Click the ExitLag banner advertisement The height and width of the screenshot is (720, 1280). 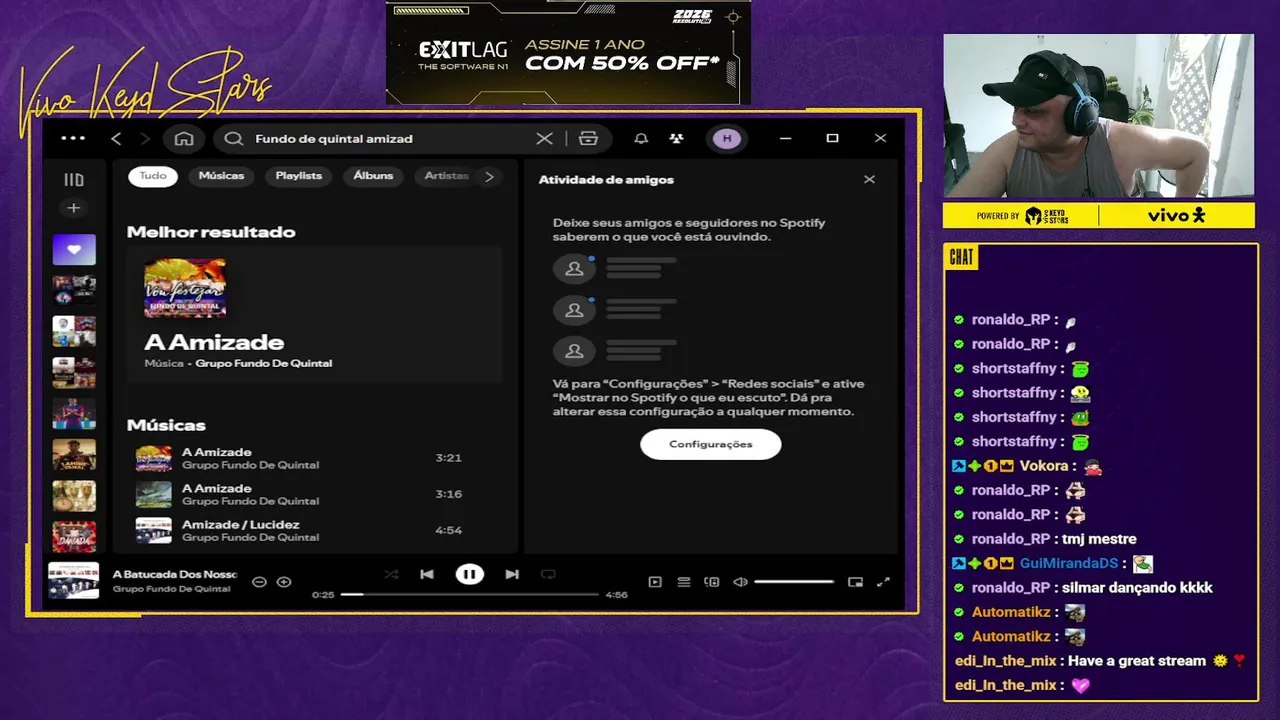pyautogui.click(x=568, y=52)
